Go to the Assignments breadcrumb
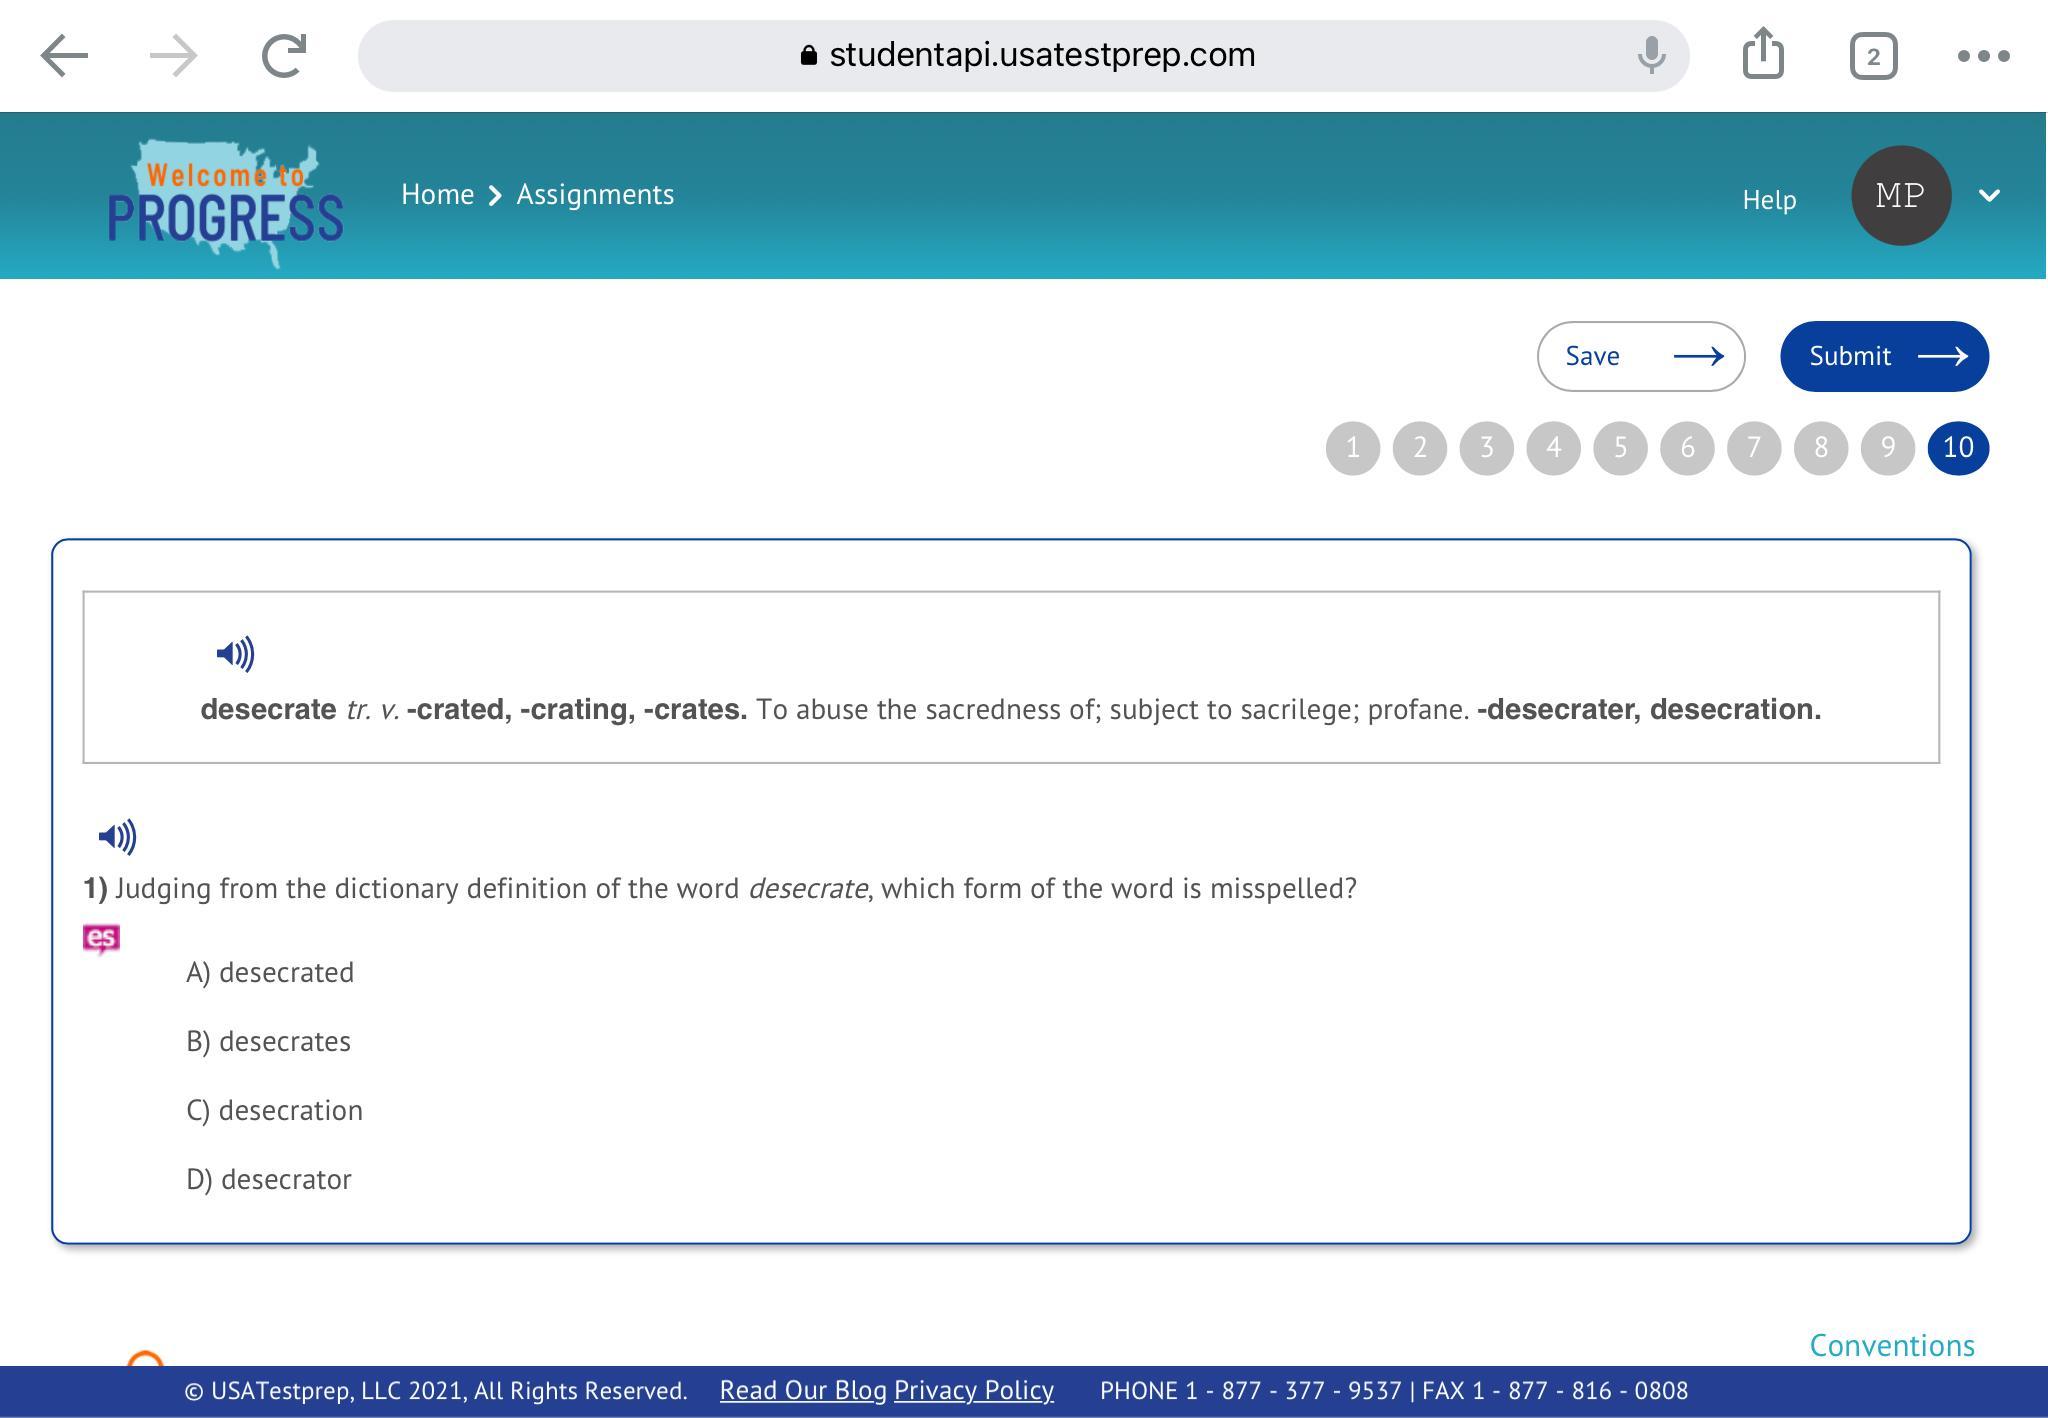Viewport: 2048px width, 1418px height. [x=595, y=195]
